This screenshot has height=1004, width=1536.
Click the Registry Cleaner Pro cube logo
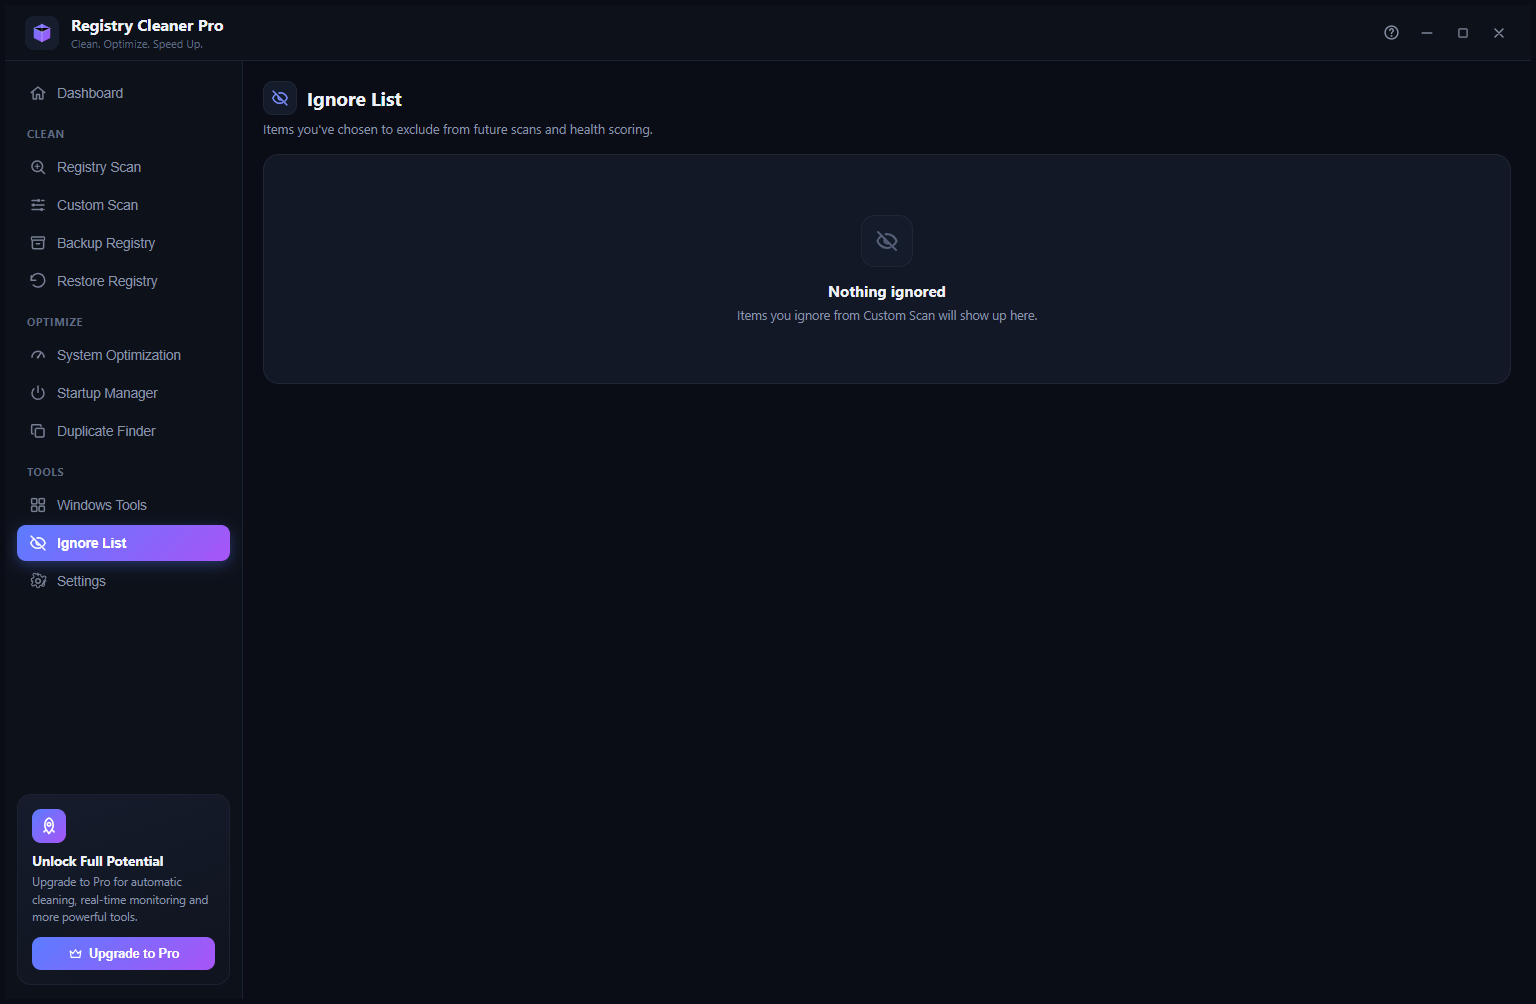42,33
